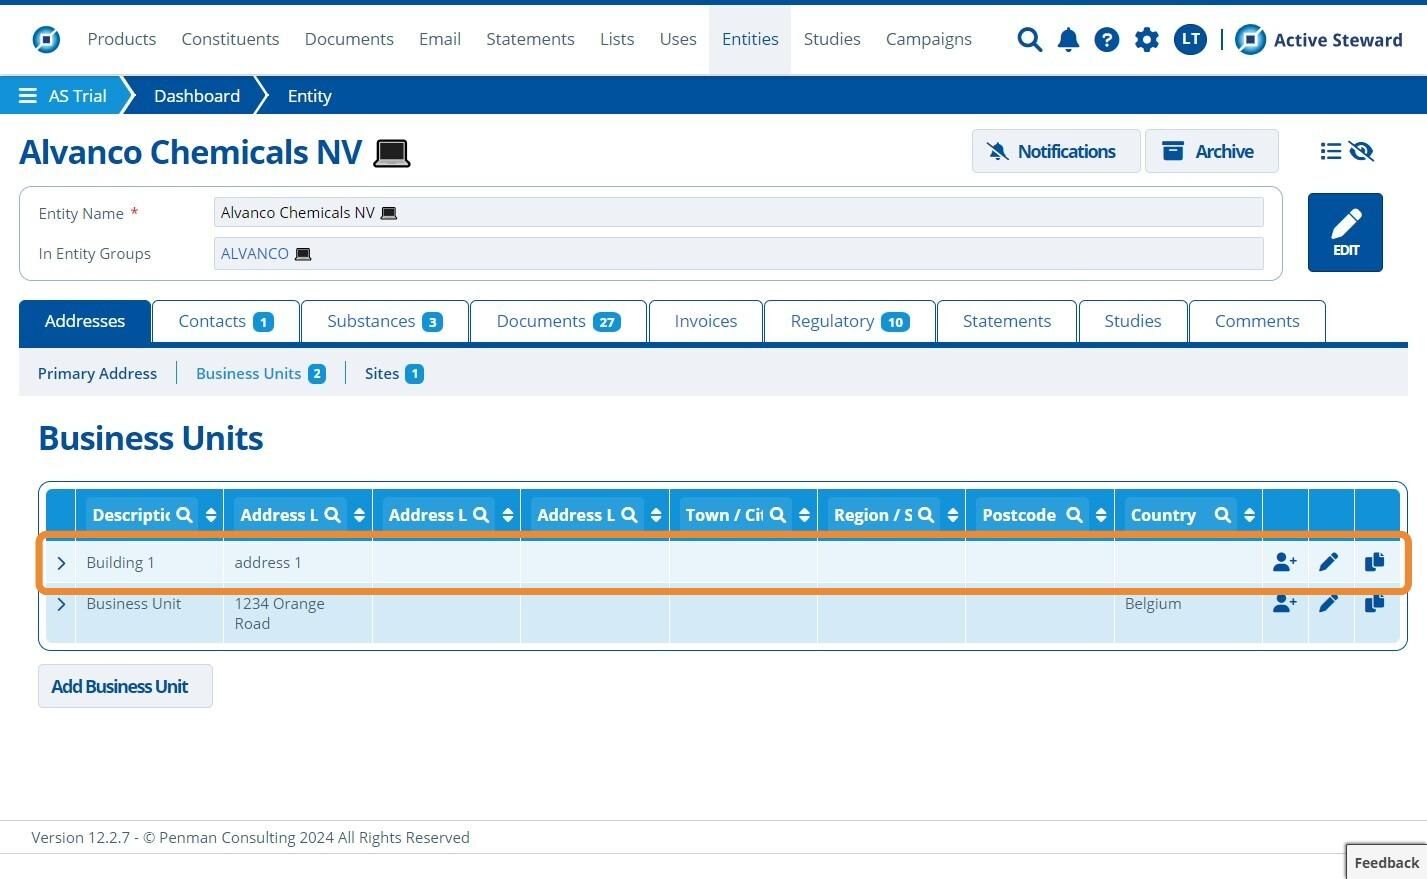Switch to the Regulatory tab
This screenshot has width=1427, height=879.
(x=850, y=321)
